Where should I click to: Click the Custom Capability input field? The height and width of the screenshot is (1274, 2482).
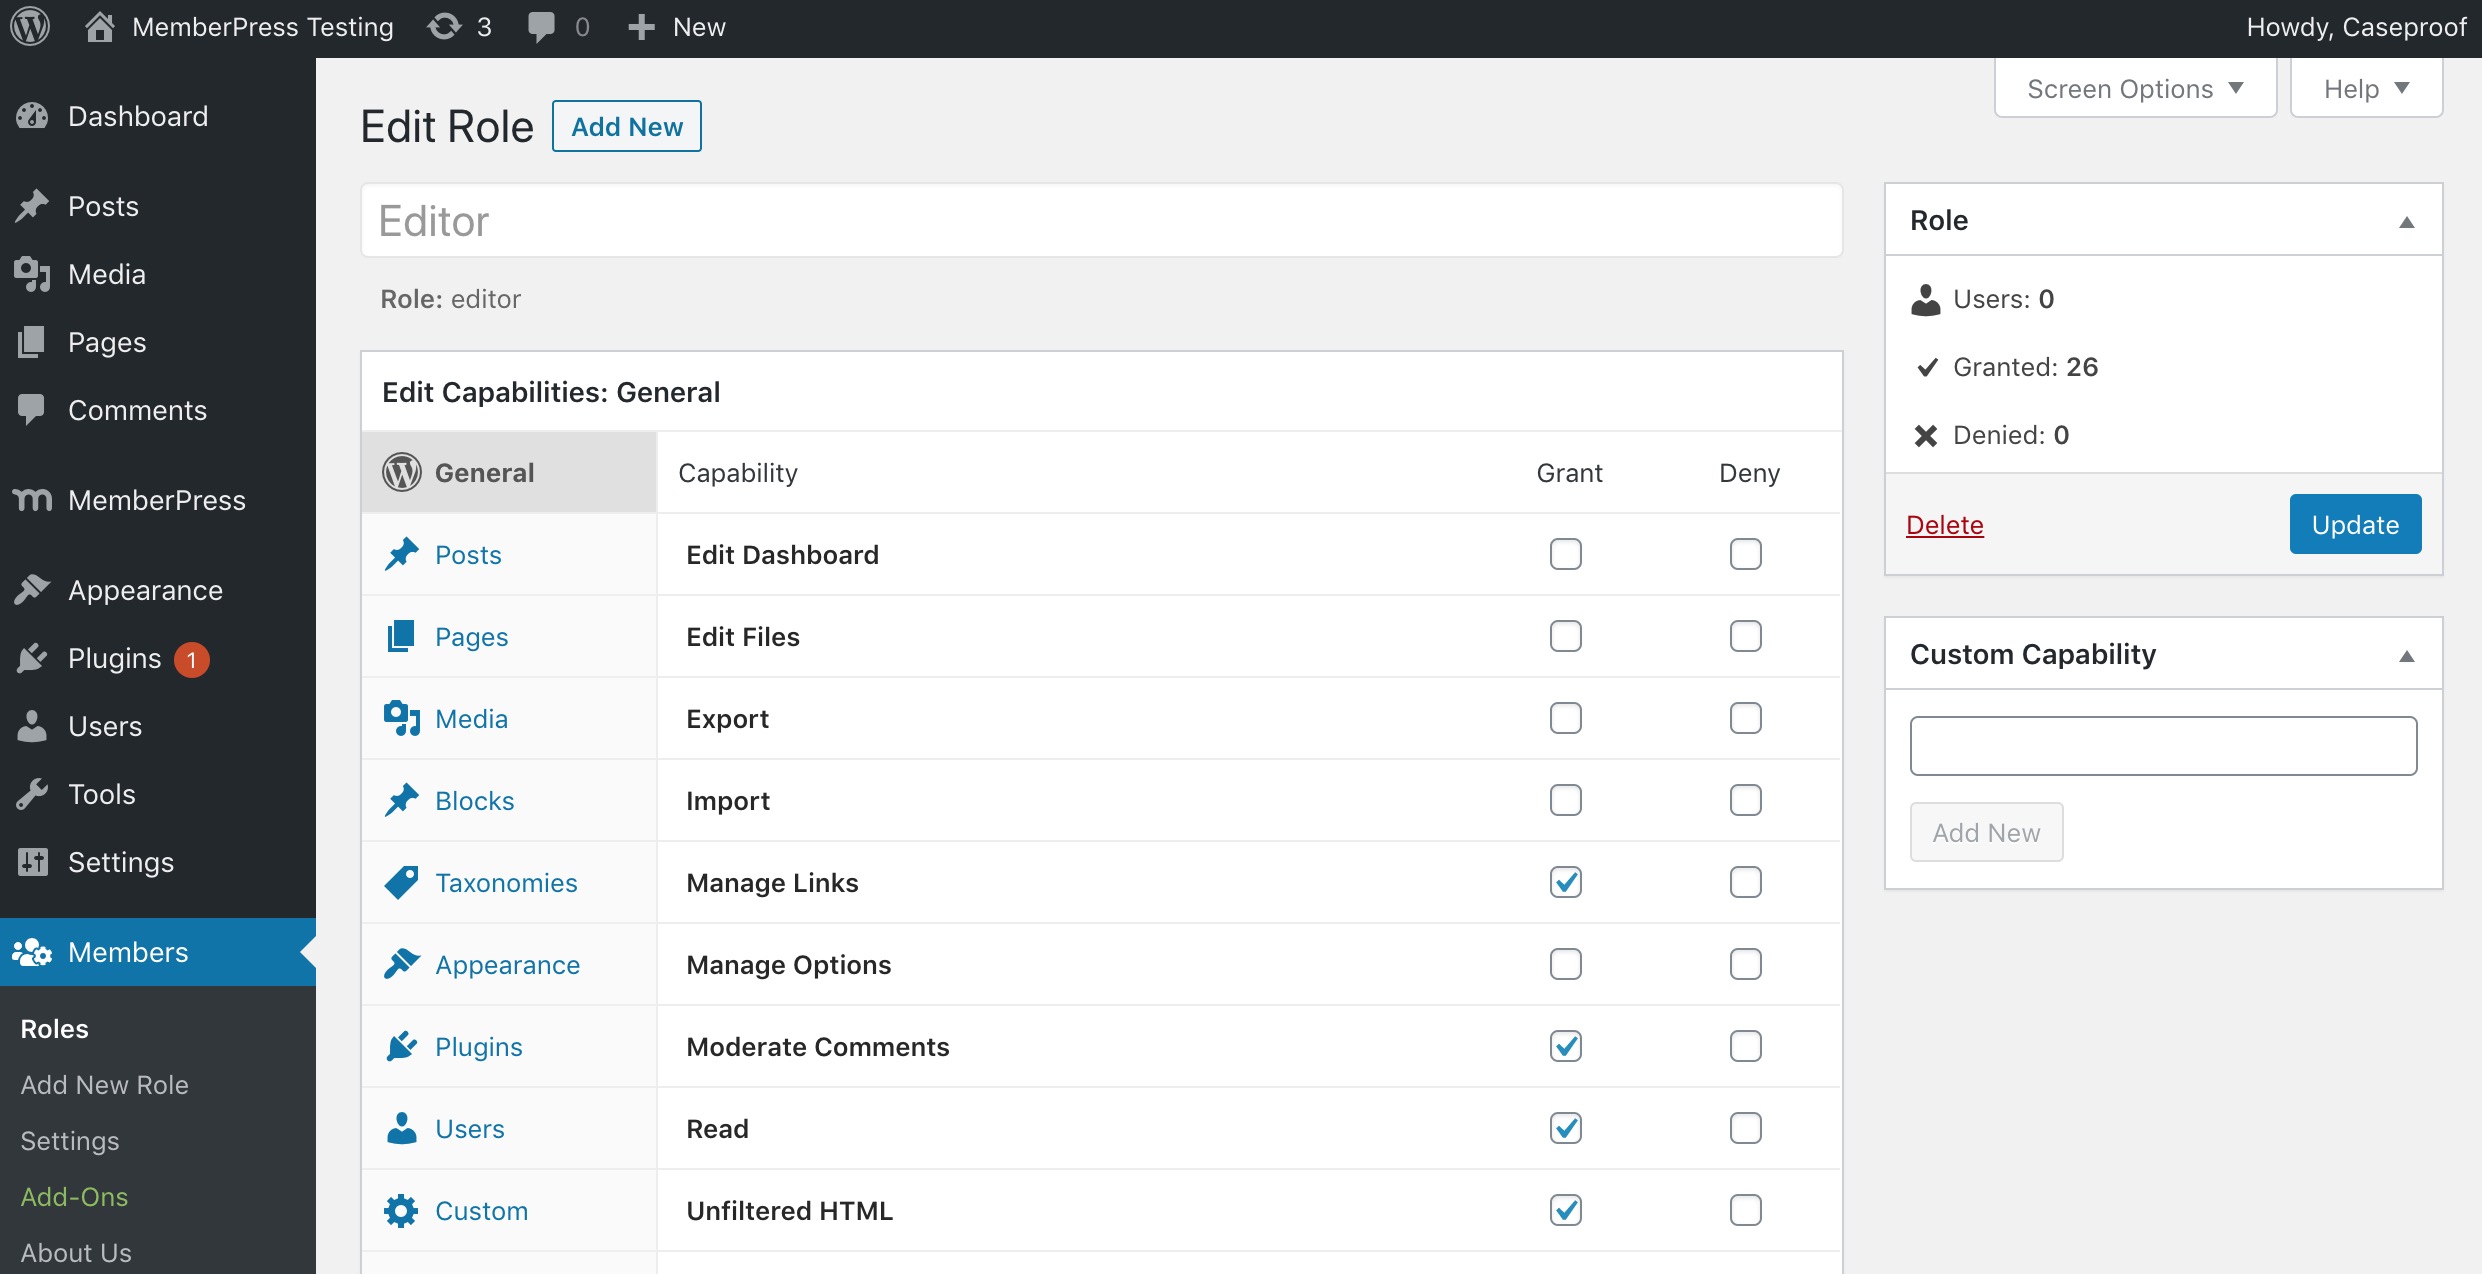coord(2164,746)
